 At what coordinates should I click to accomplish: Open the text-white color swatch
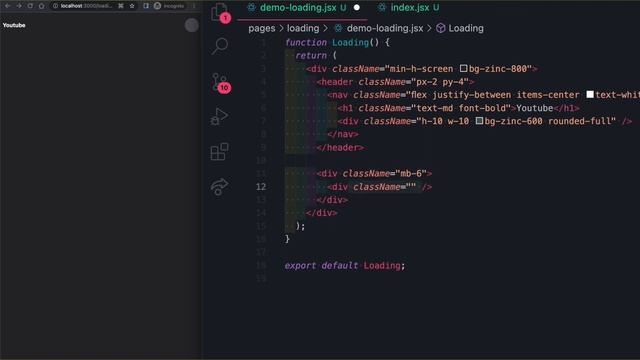click(x=590, y=95)
